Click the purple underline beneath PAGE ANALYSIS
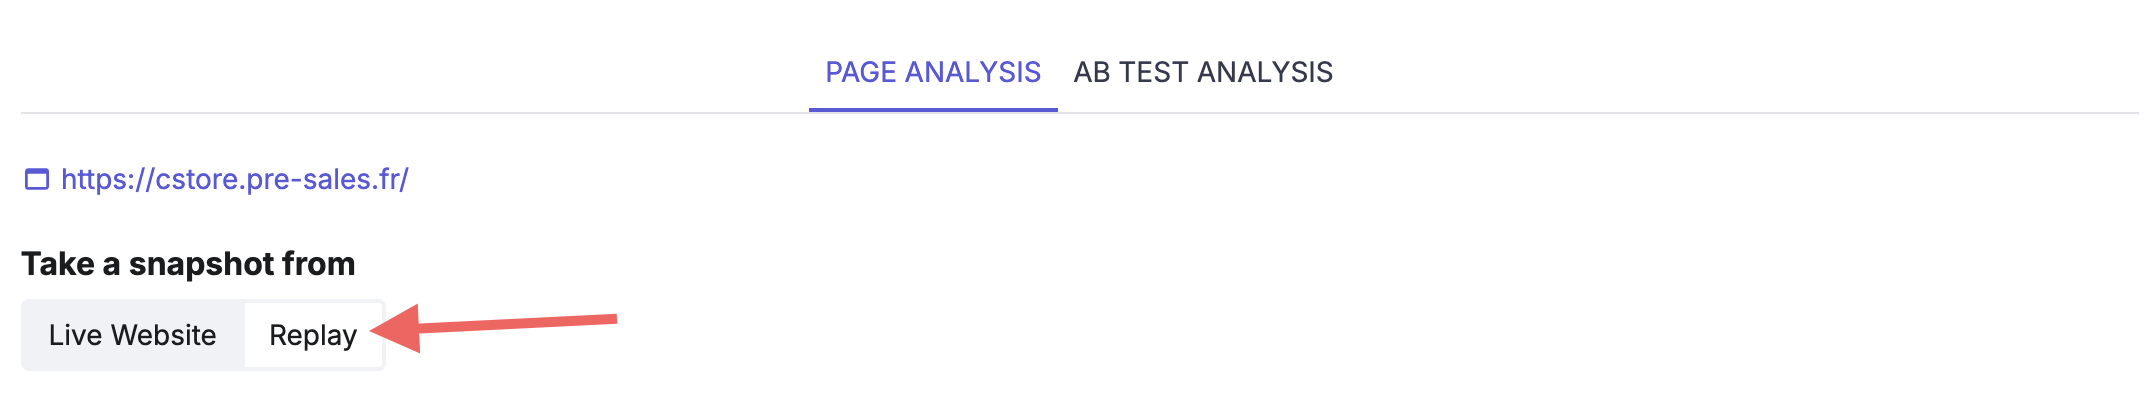This screenshot has height=414, width=2146. [x=933, y=110]
